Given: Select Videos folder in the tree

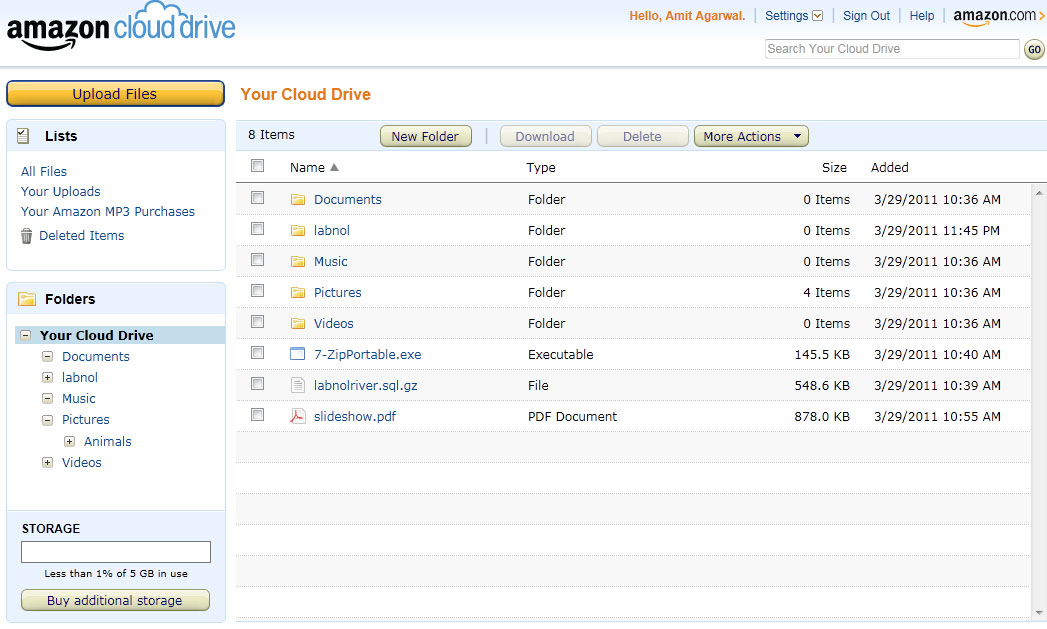Looking at the screenshot, I should point(82,463).
